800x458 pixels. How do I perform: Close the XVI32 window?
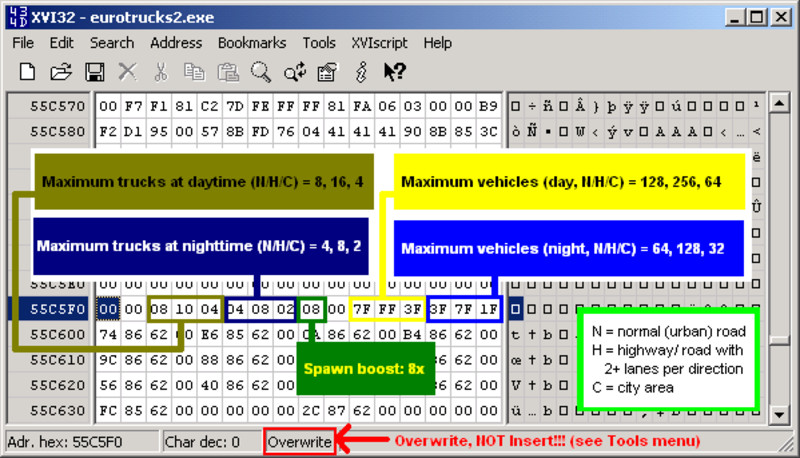[782, 17]
